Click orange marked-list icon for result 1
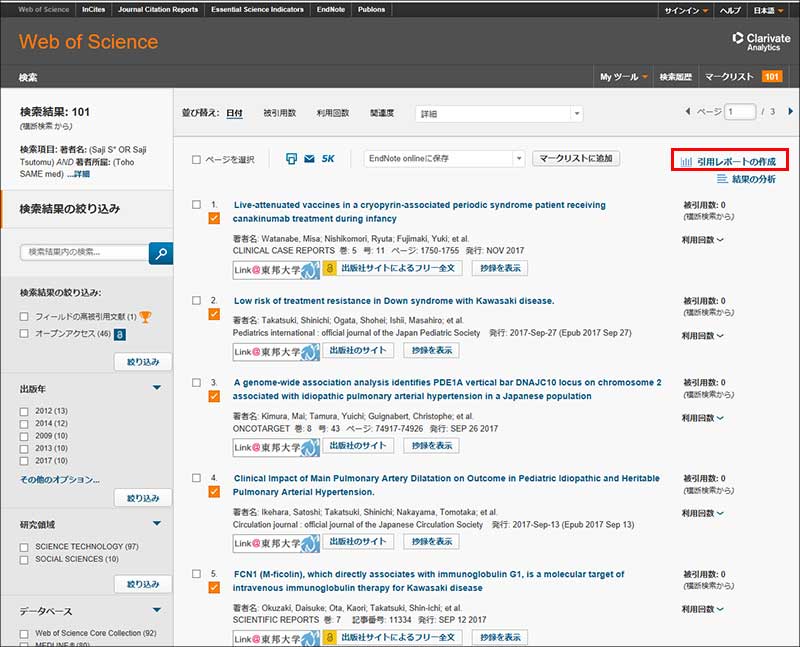 [214, 218]
